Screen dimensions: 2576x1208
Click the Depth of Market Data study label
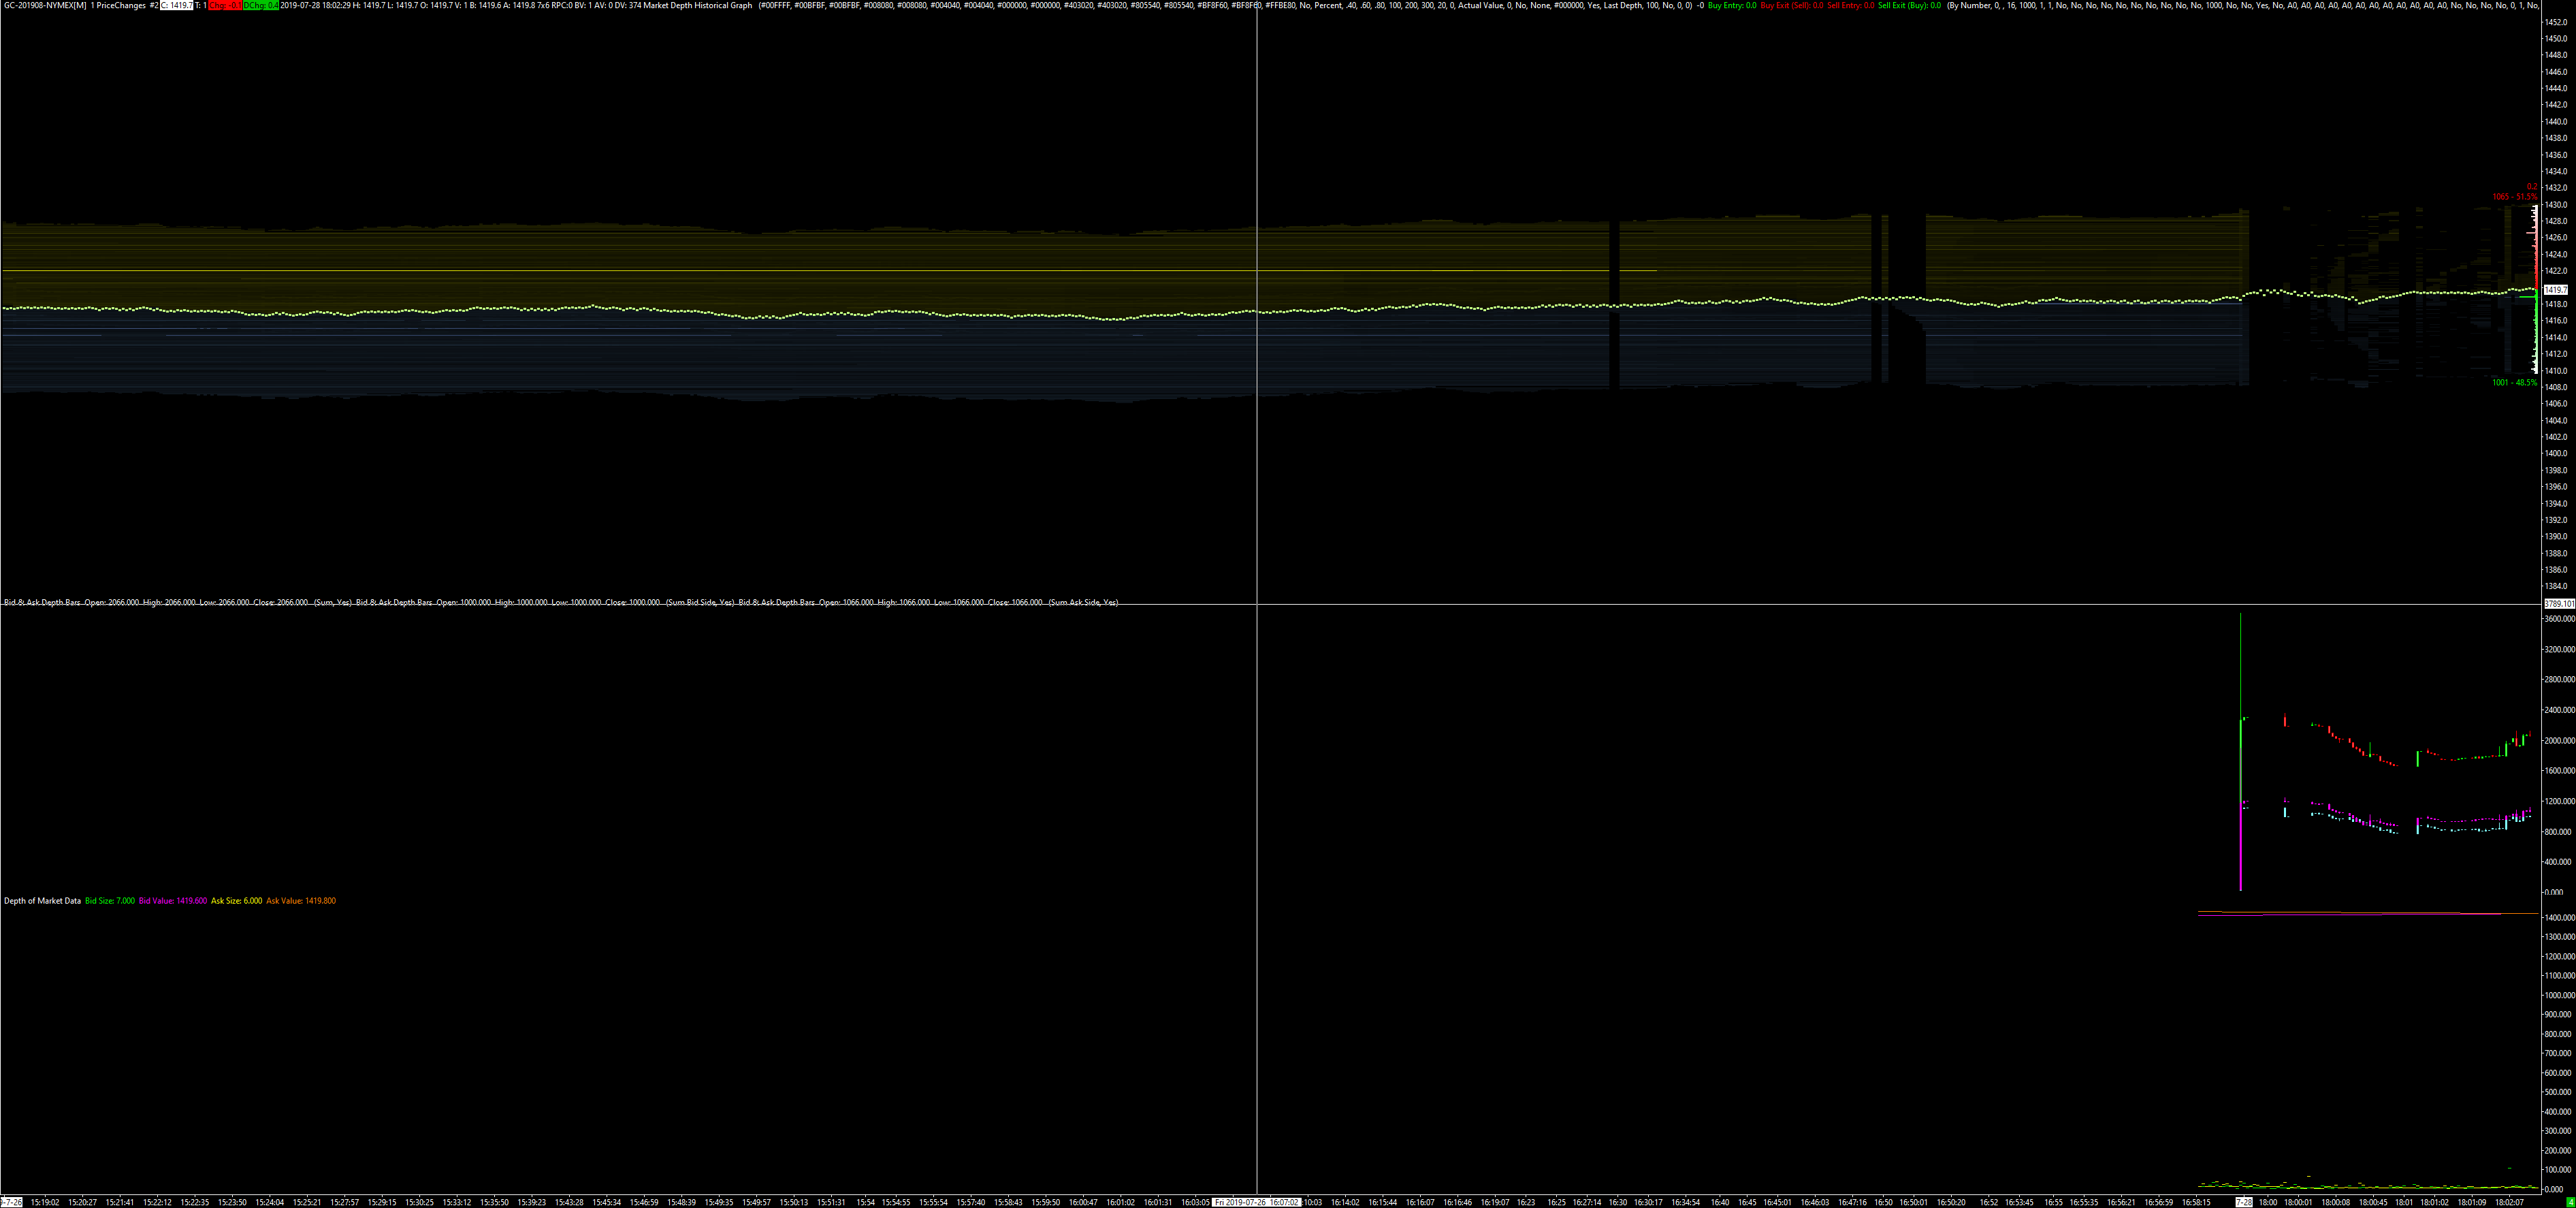[42, 900]
